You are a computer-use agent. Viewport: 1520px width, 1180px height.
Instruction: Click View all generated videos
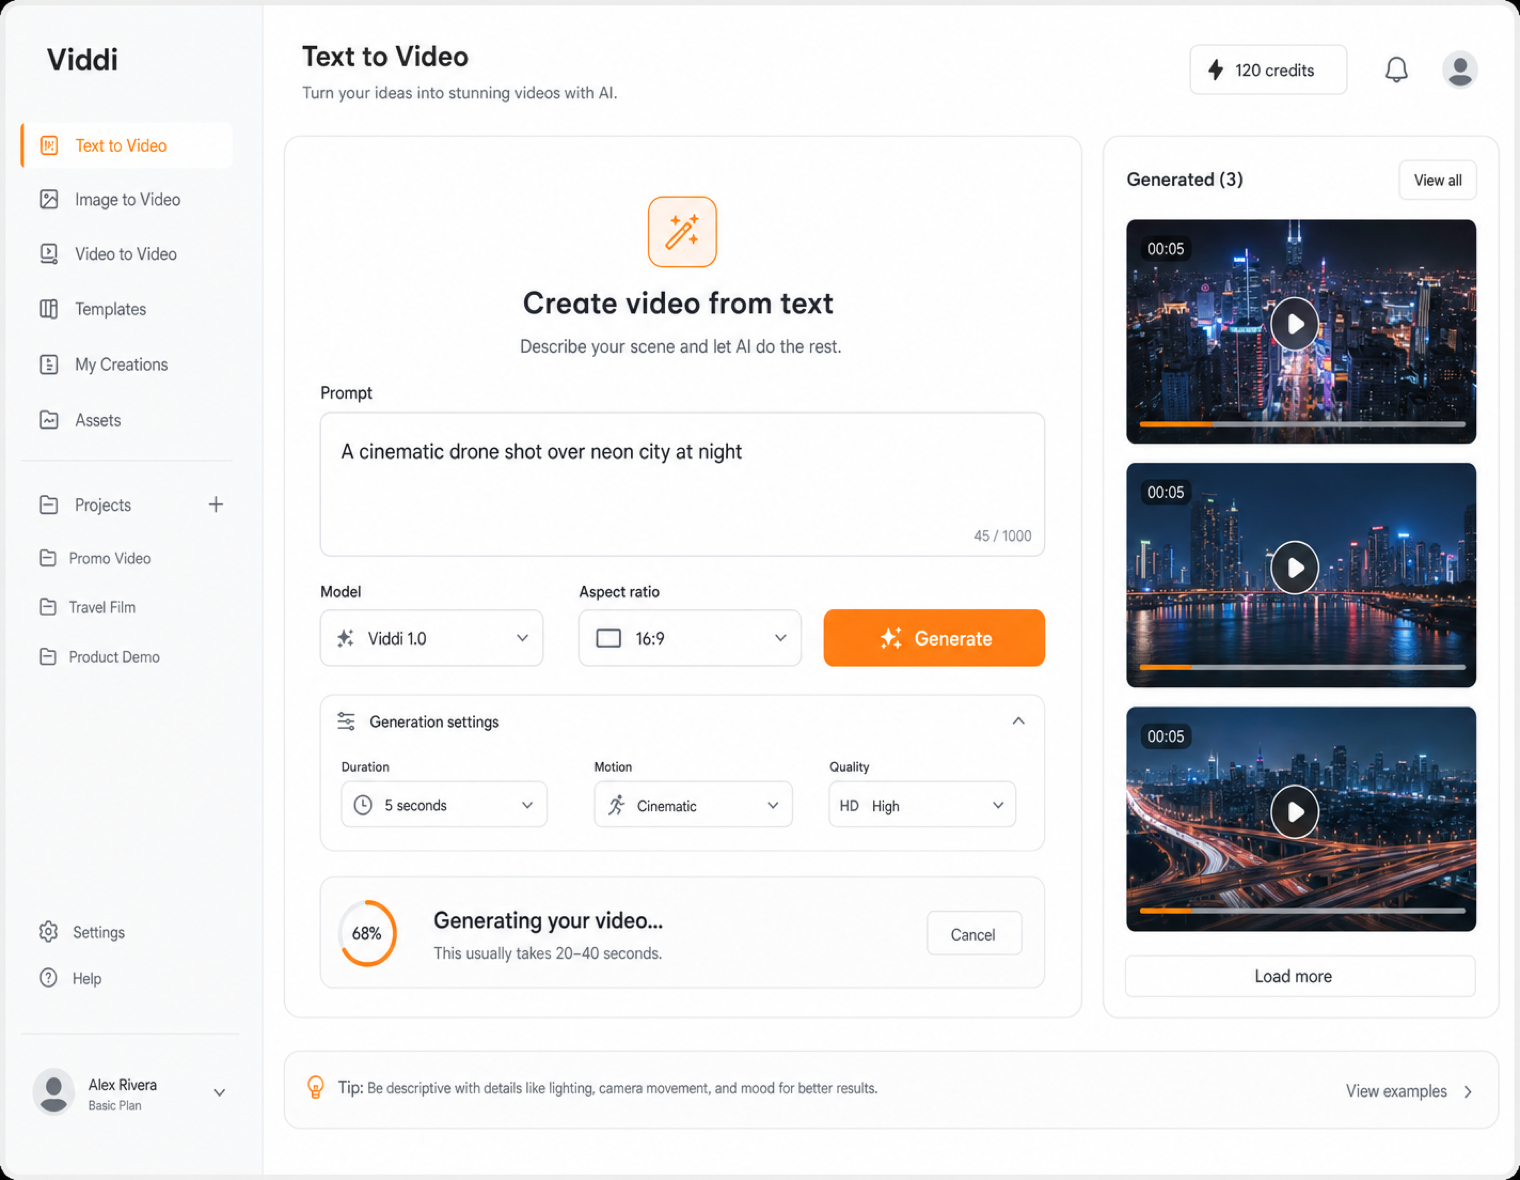(x=1437, y=180)
